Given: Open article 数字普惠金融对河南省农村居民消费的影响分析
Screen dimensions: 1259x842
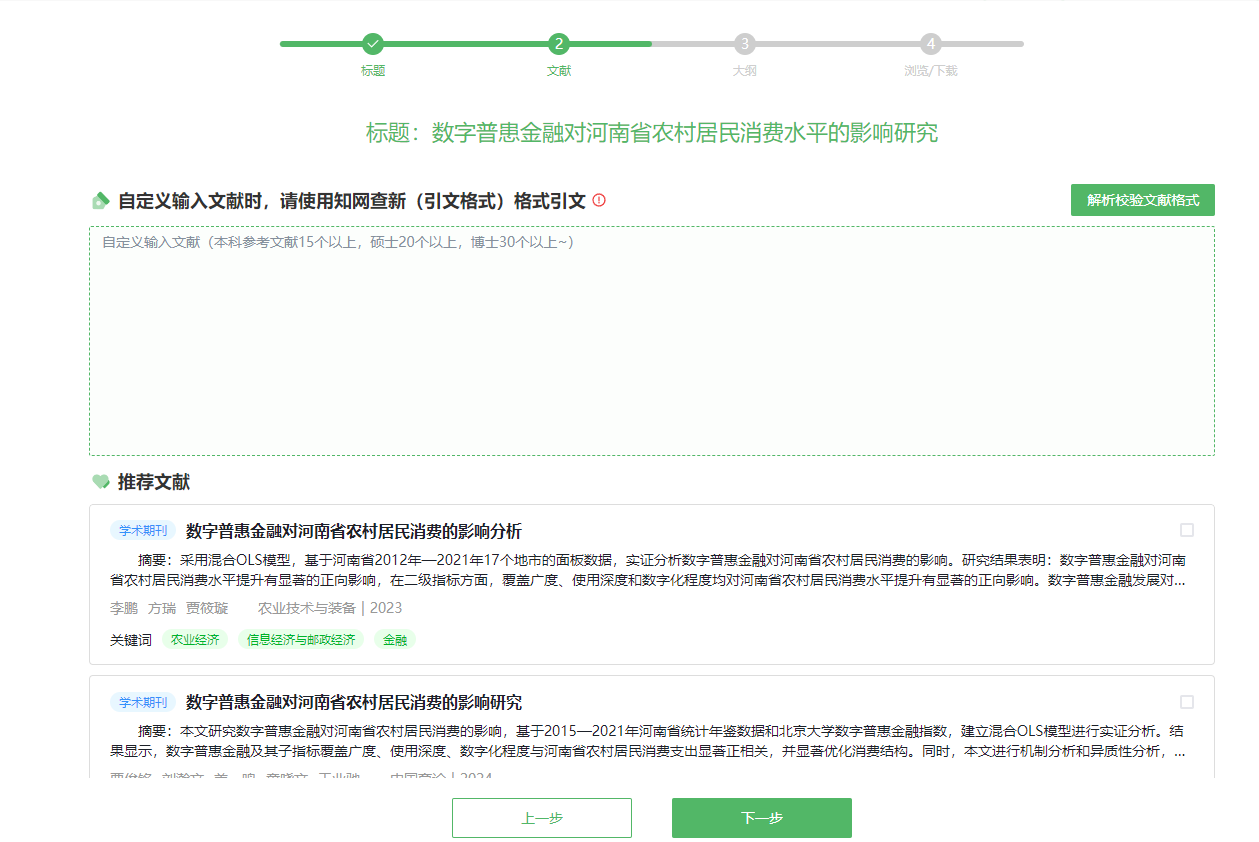Looking at the screenshot, I should (354, 531).
